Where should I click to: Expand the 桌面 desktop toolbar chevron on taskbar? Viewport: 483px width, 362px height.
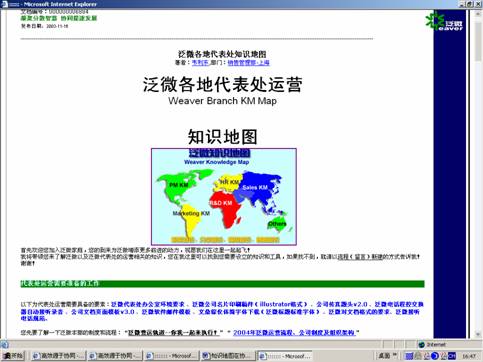[x=395, y=355]
